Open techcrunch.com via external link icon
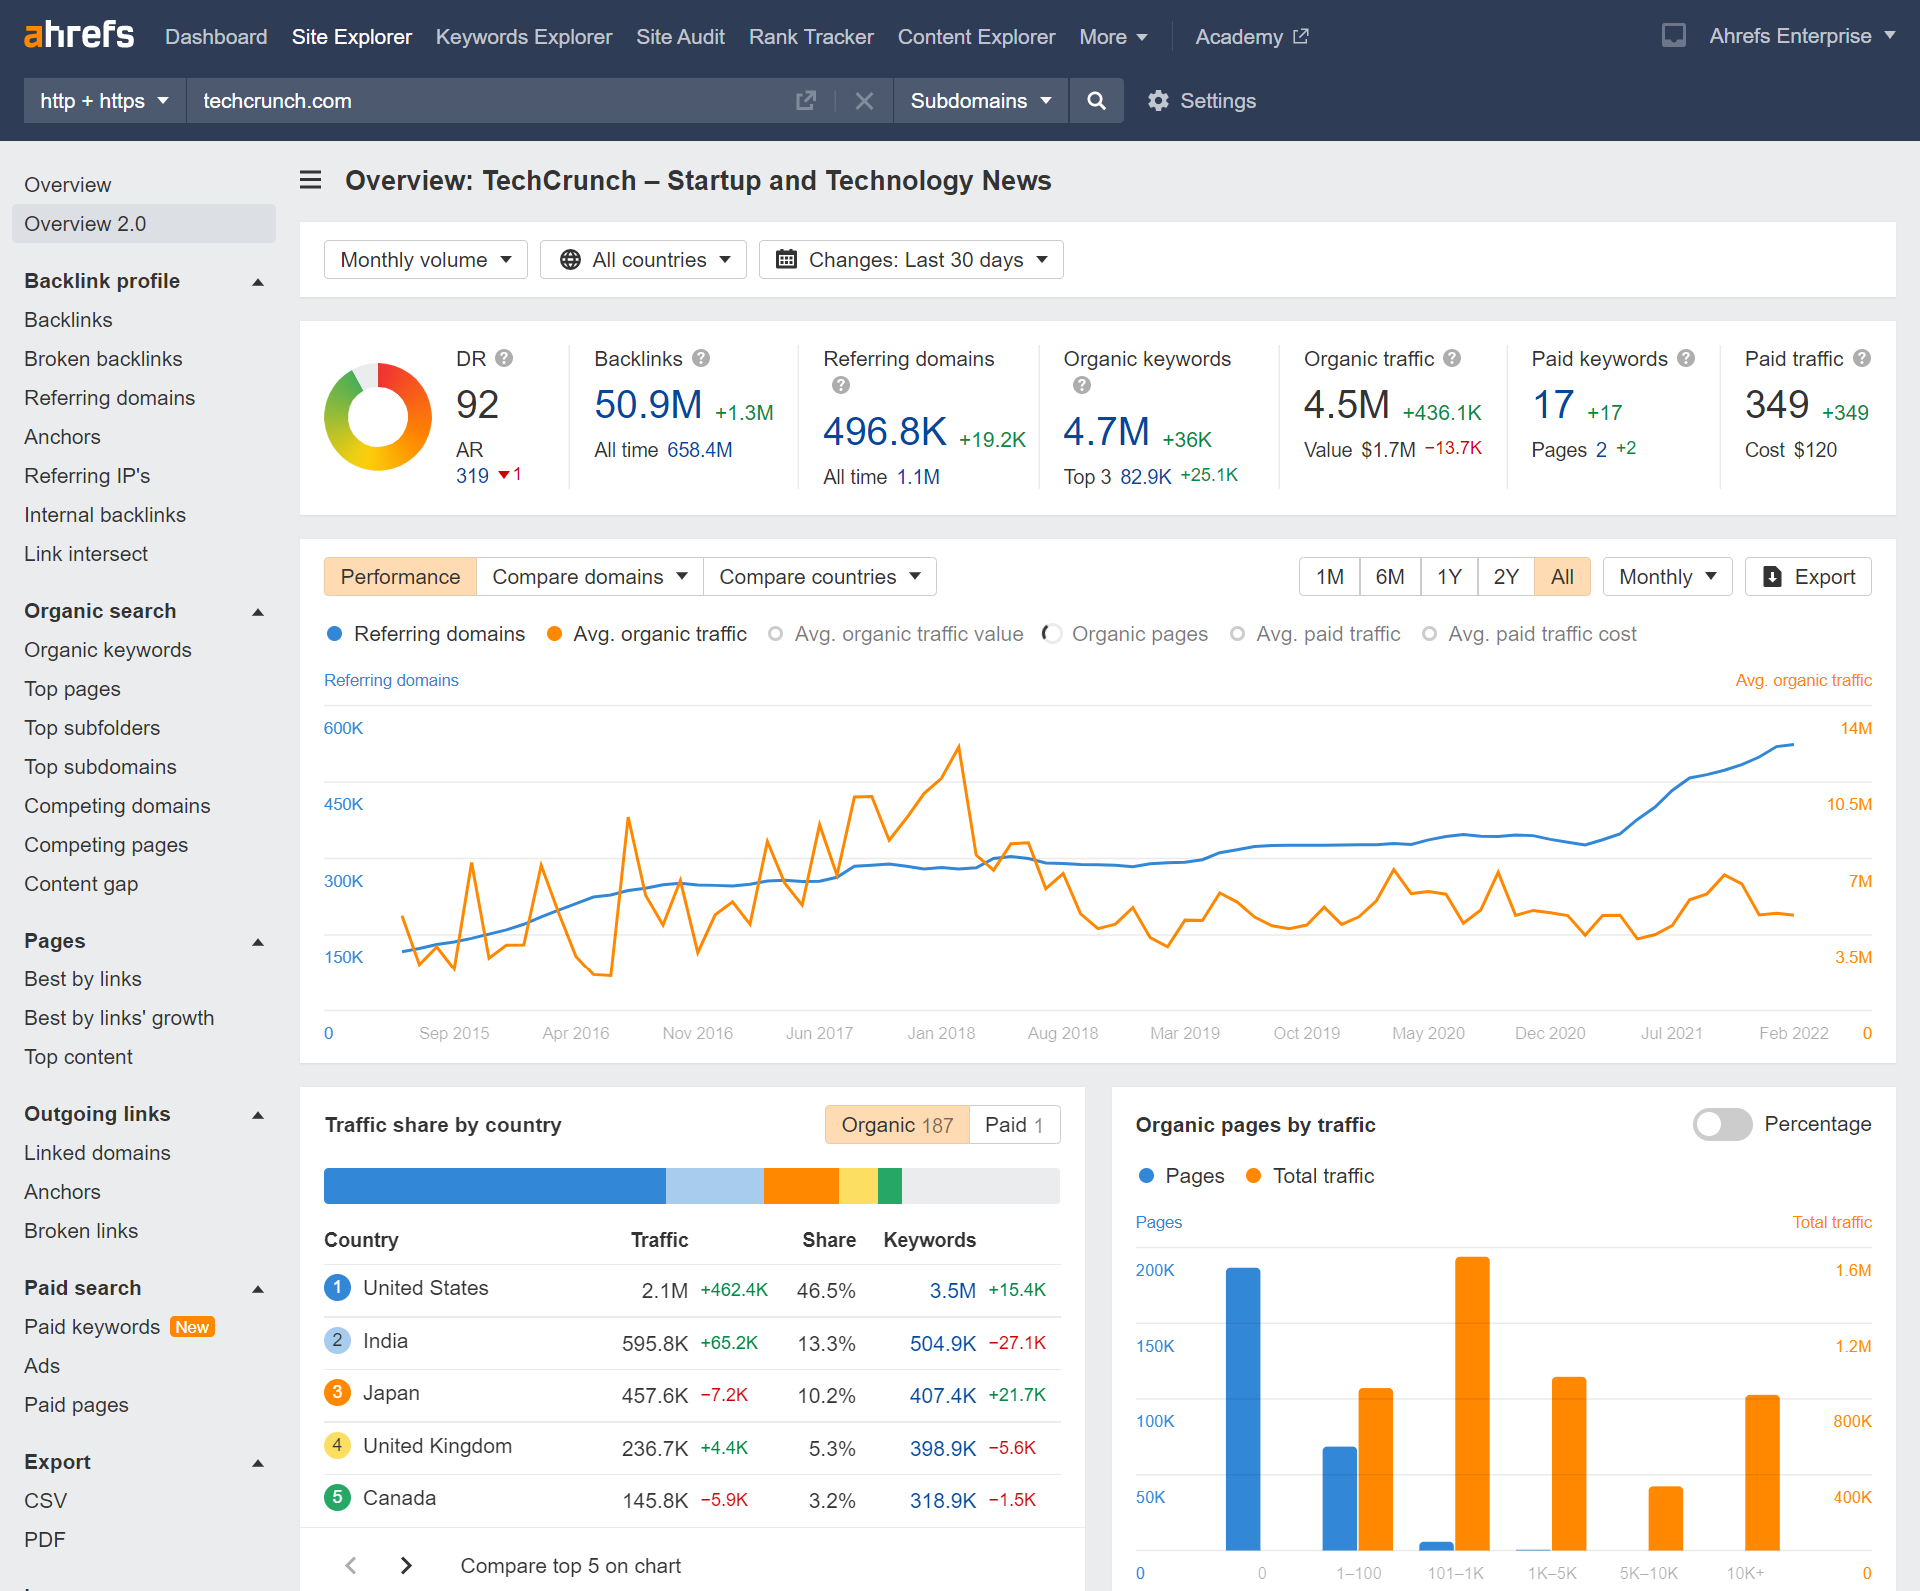The width and height of the screenshot is (1920, 1591). tap(805, 101)
